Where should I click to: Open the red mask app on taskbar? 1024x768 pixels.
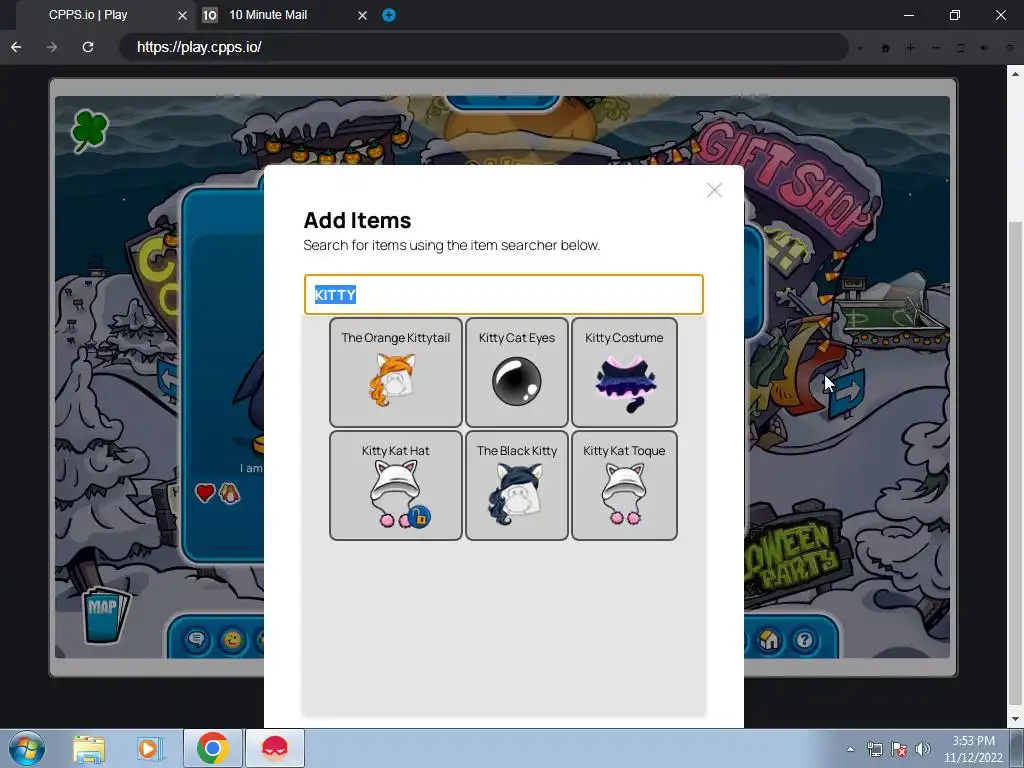tap(275, 748)
